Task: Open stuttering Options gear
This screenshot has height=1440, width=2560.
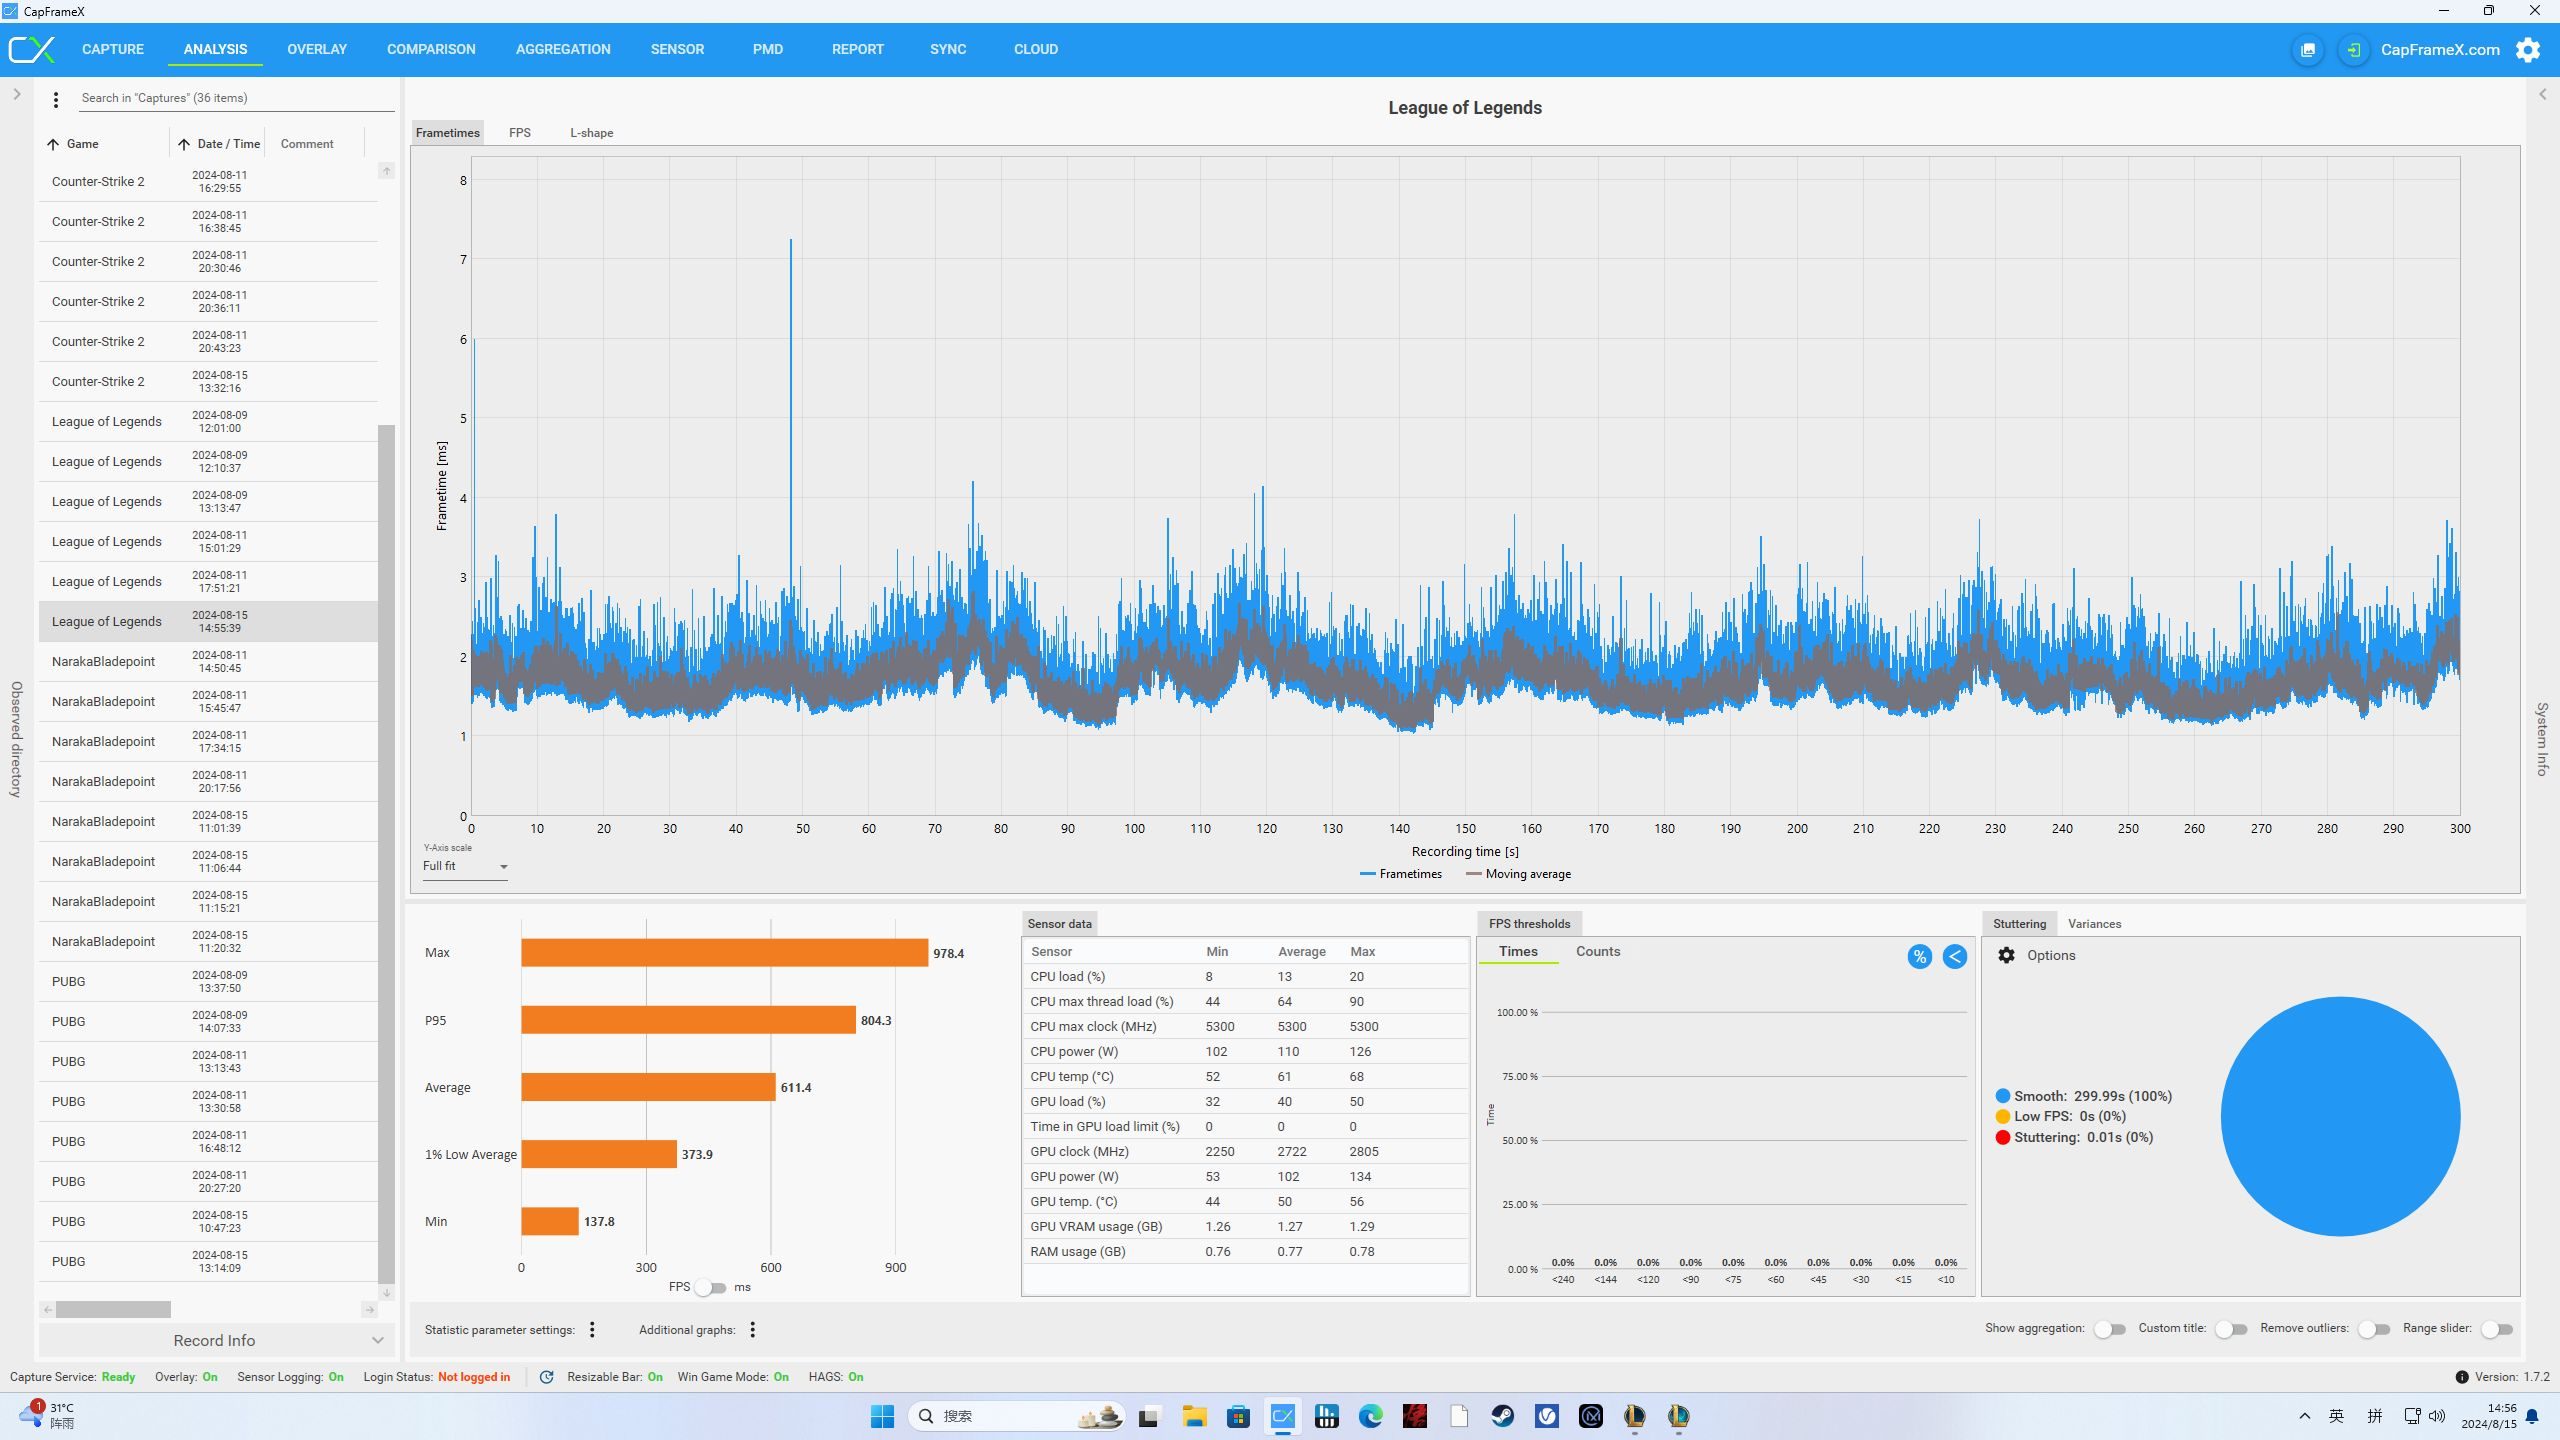Action: 2006,955
